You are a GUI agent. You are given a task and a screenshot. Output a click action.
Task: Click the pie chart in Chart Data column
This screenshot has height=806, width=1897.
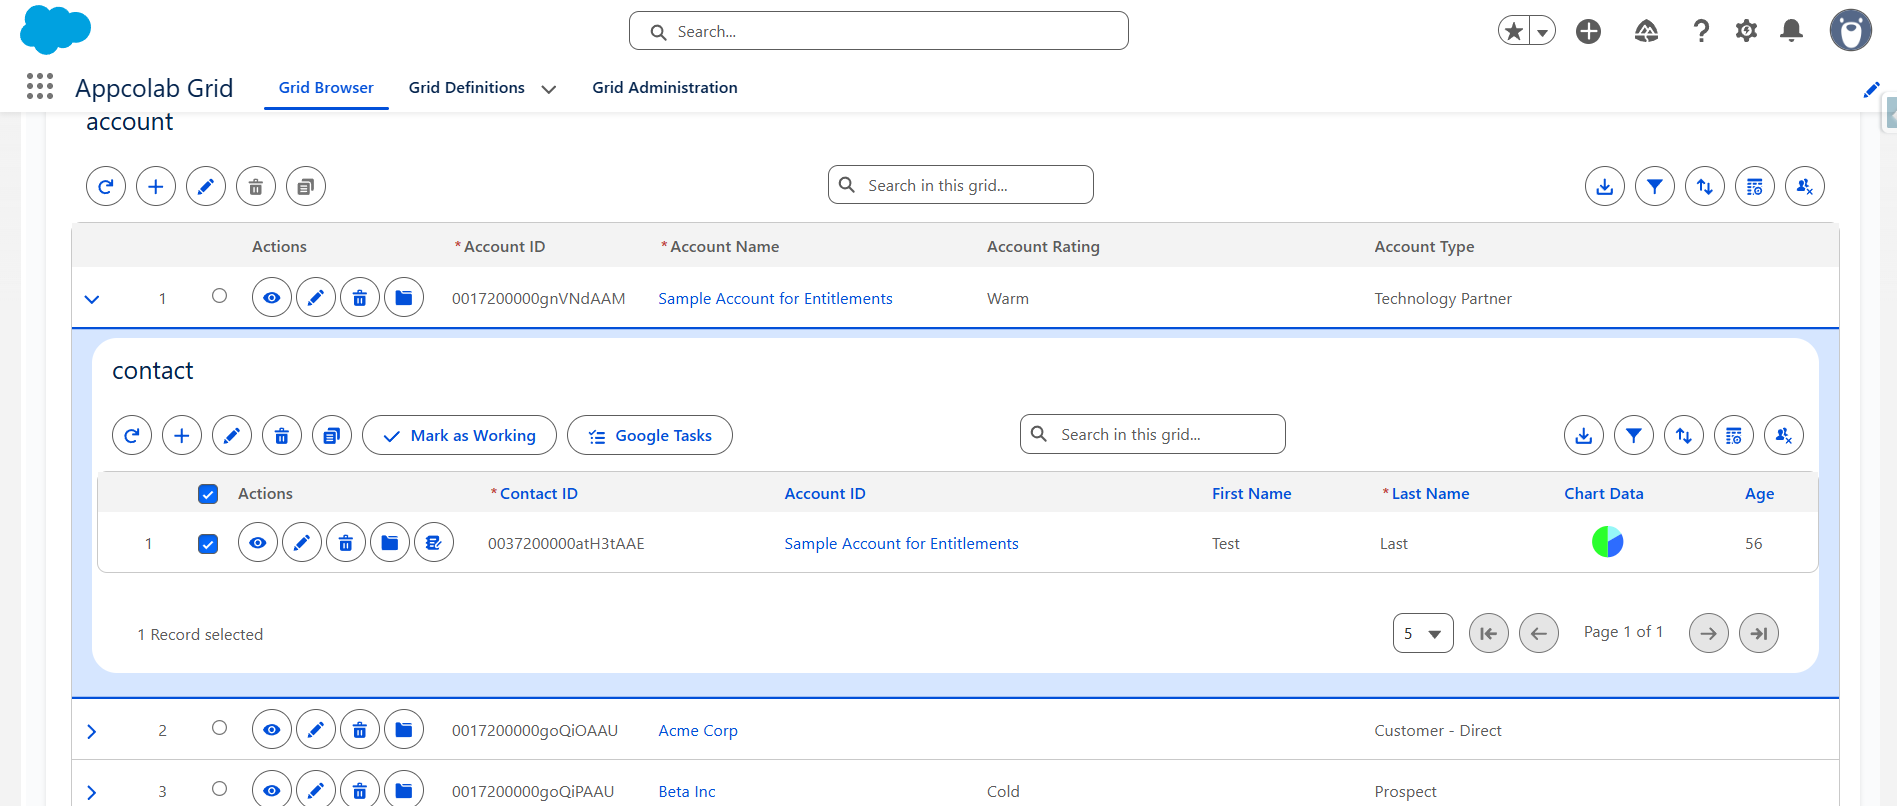pos(1607,542)
